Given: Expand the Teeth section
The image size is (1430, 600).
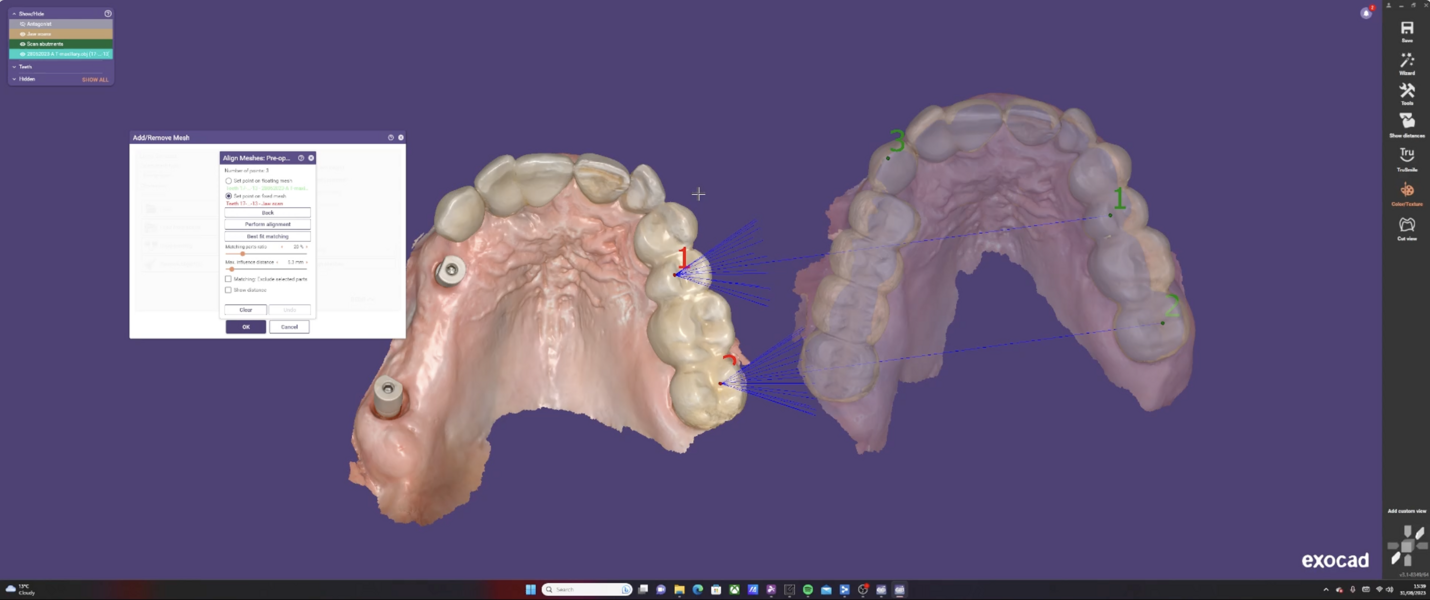Looking at the screenshot, I should click(14, 67).
